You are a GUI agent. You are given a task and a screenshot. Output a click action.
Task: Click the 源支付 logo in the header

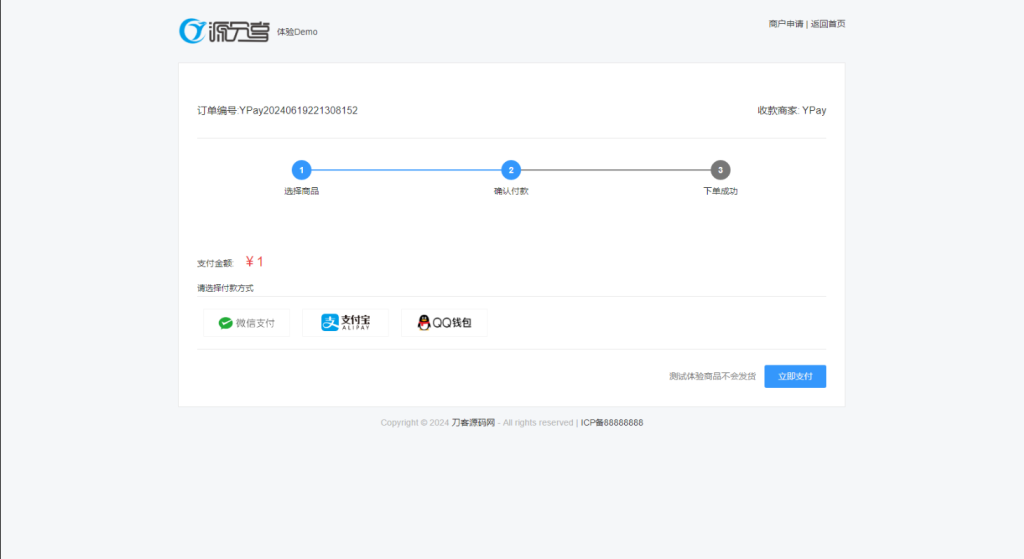224,31
